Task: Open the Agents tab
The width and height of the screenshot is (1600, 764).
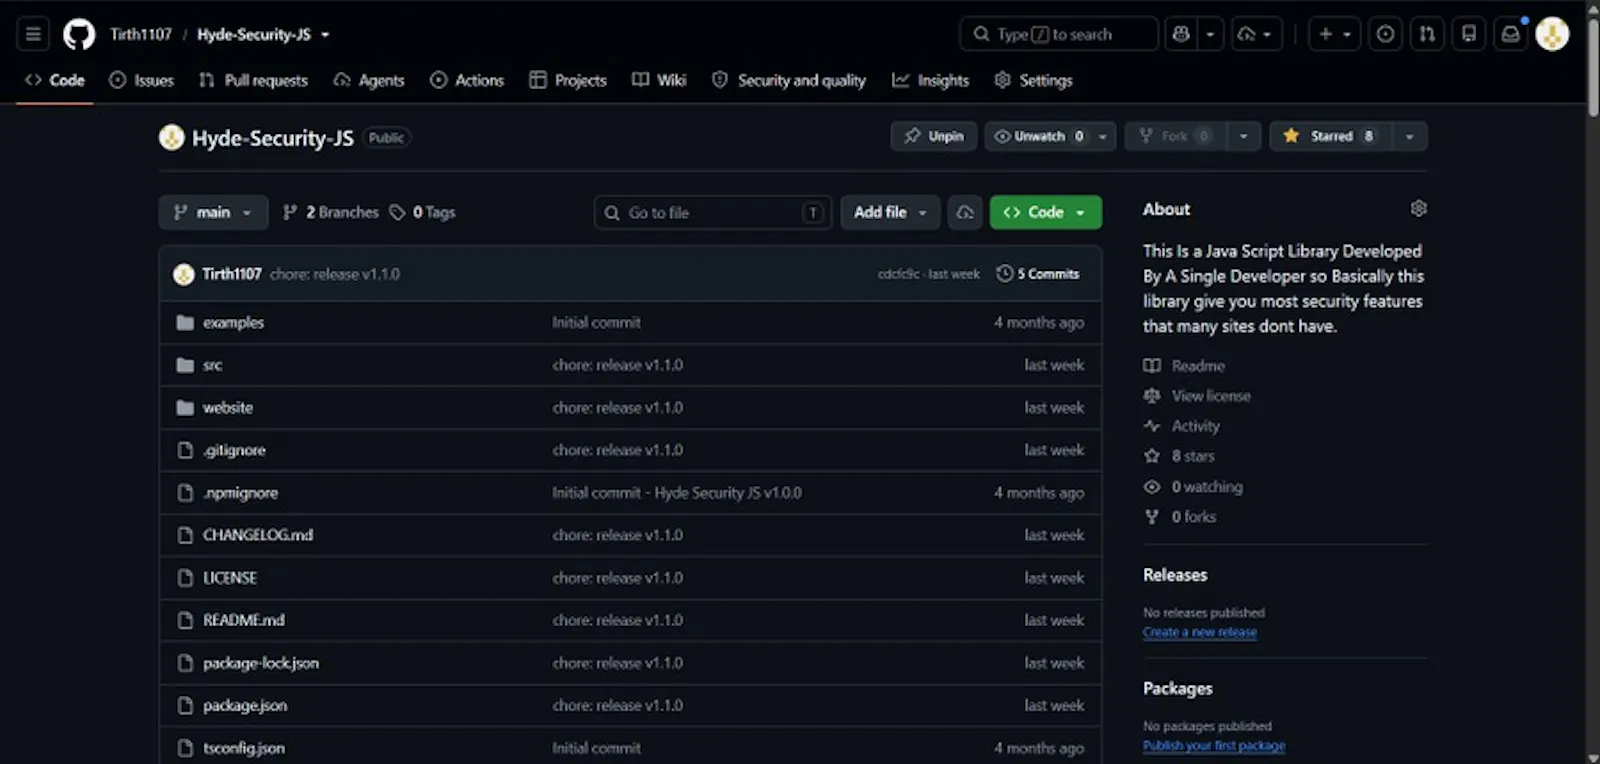Action: tap(369, 80)
